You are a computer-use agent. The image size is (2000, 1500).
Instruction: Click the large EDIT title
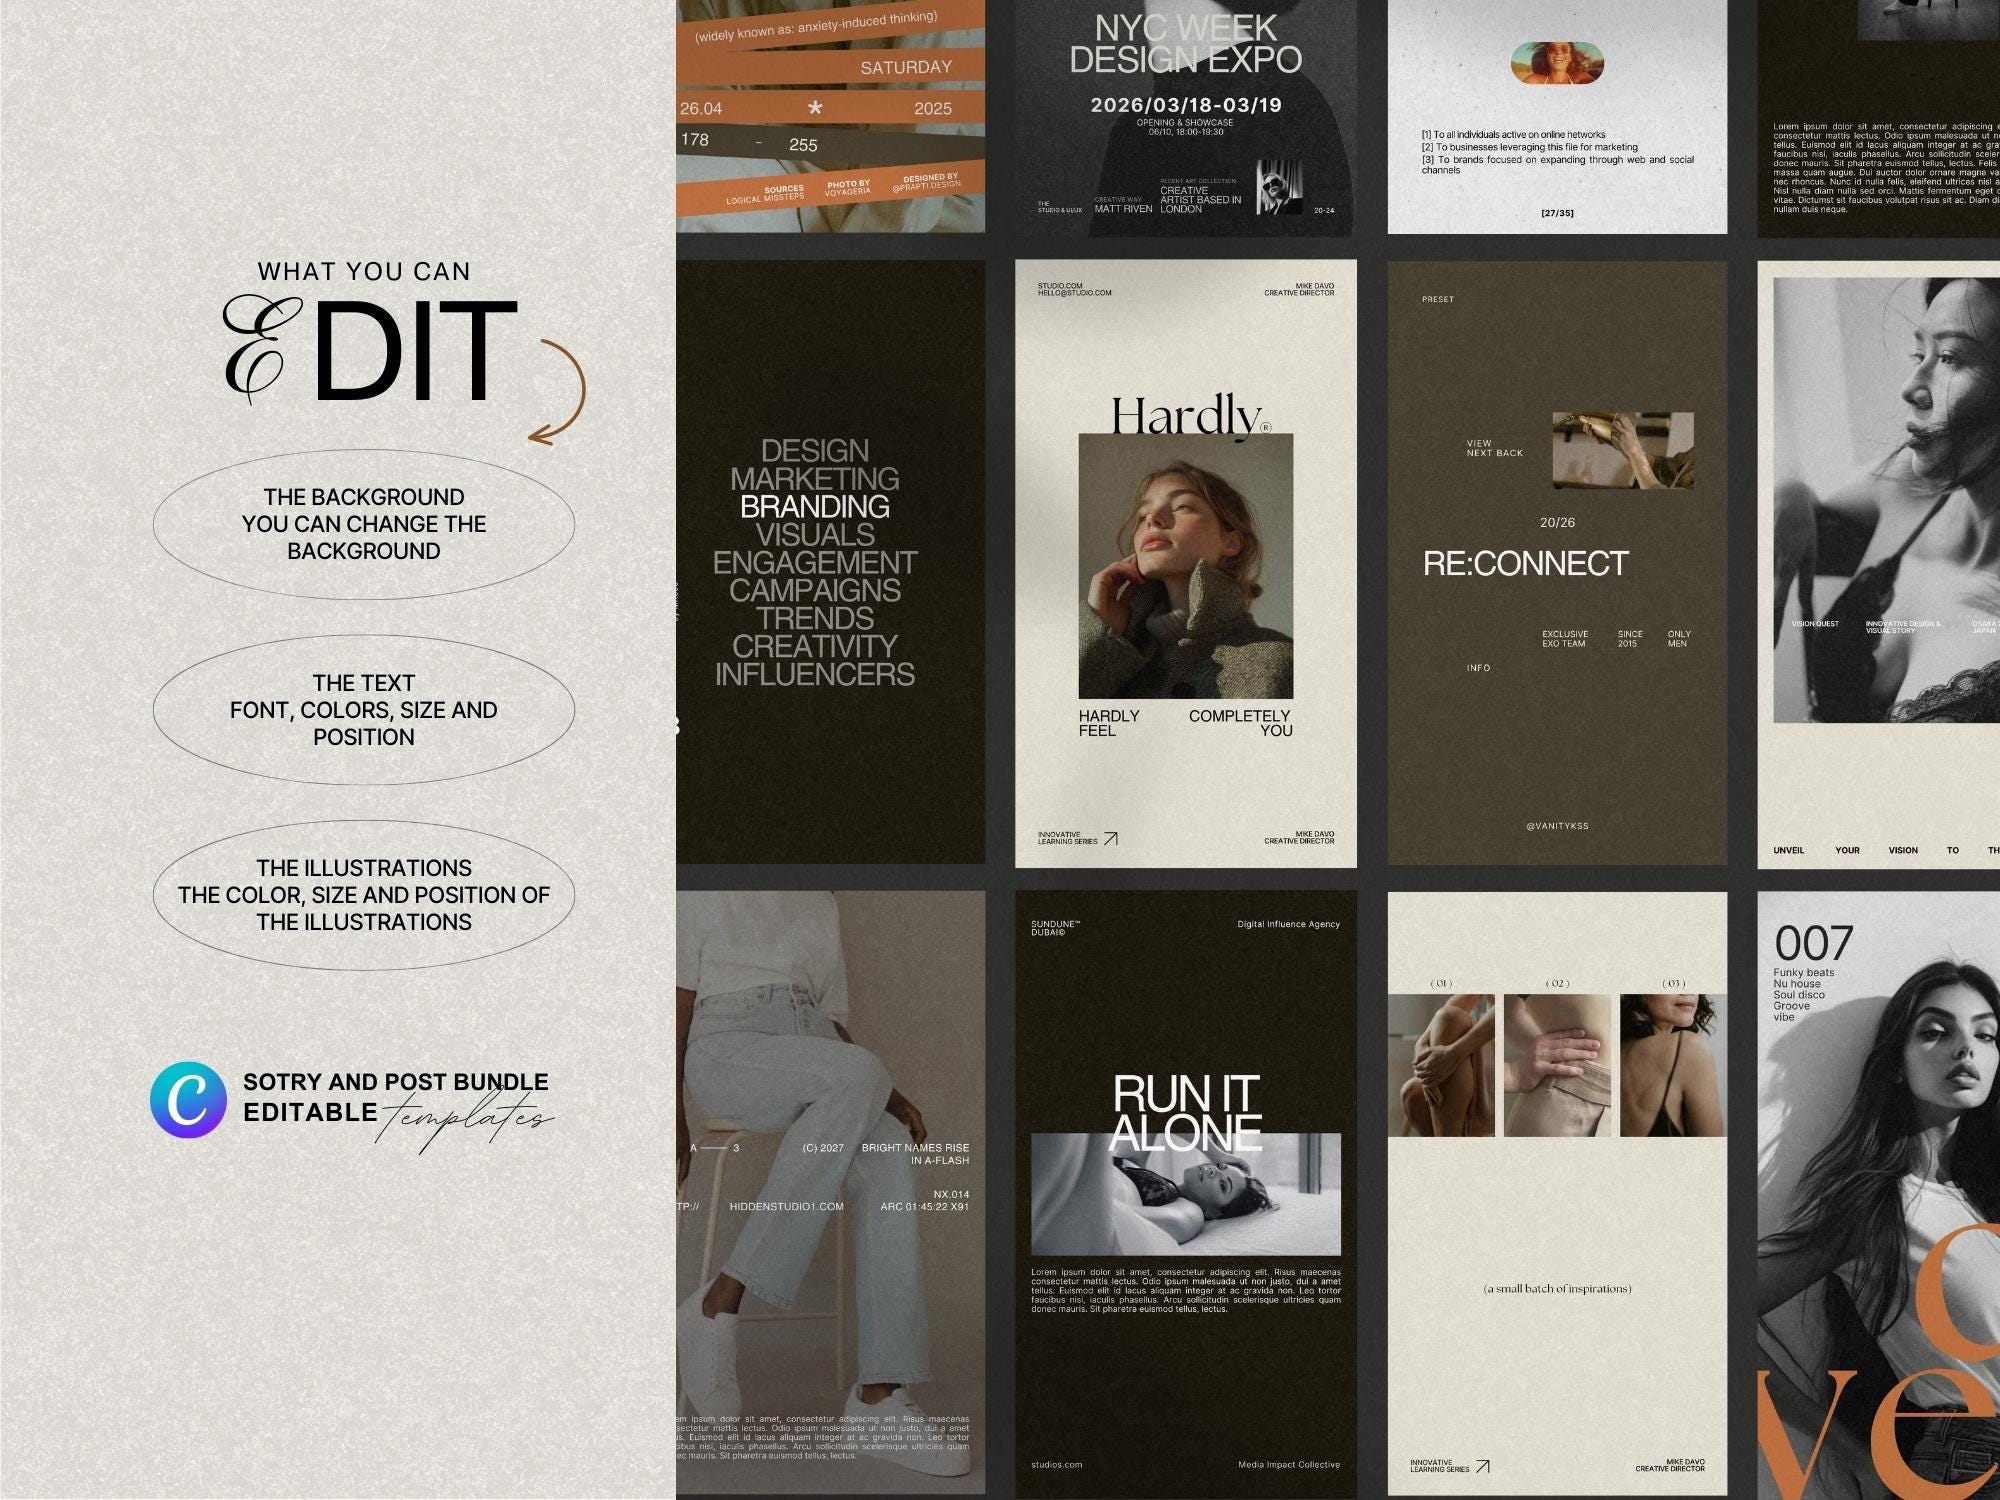(370, 350)
